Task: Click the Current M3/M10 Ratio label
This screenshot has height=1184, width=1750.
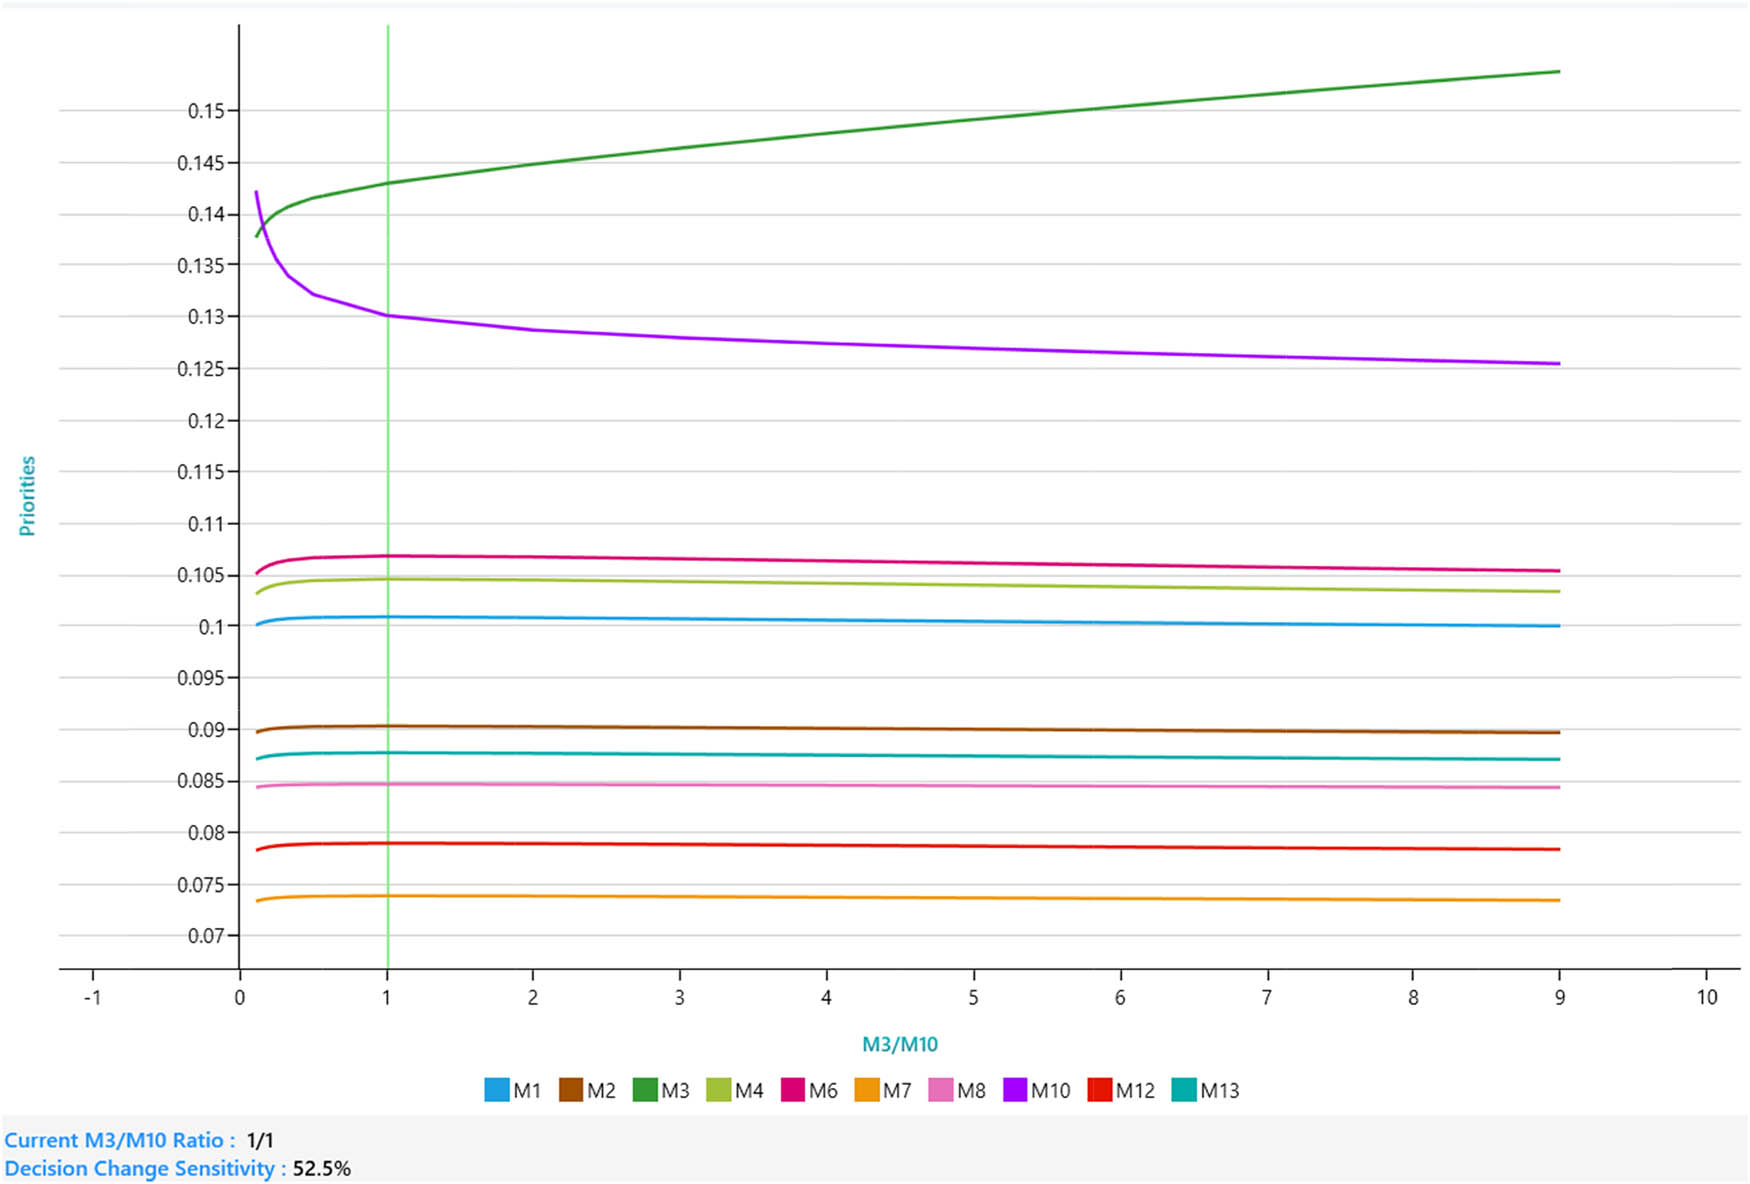Action: click(120, 1140)
